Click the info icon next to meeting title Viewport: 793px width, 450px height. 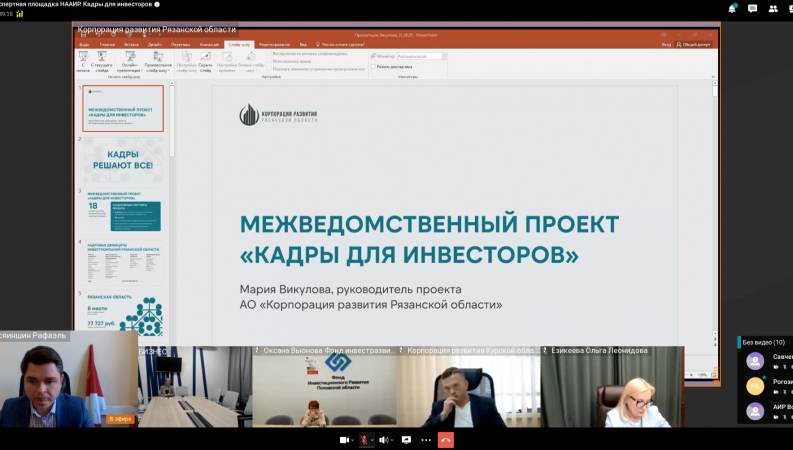pyautogui.click(x=157, y=4)
